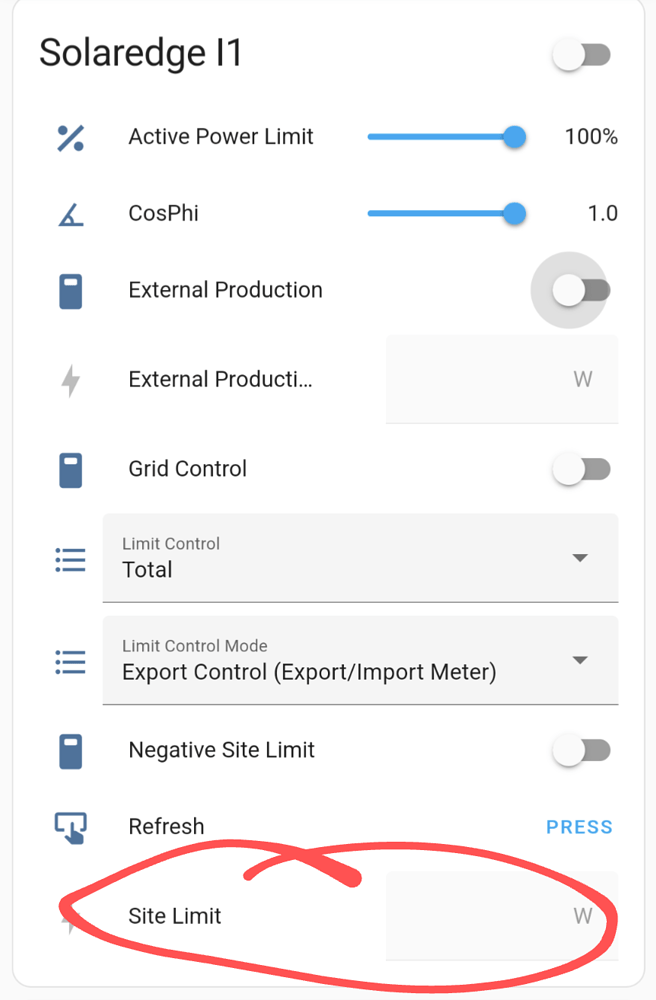The height and width of the screenshot is (1000, 656).
Task: Expand the Limit Control Mode dropdown
Action: (x=579, y=661)
